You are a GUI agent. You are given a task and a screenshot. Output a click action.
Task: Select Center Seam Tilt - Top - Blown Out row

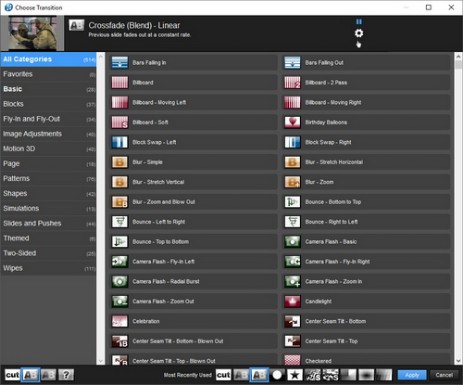pyautogui.click(x=193, y=360)
